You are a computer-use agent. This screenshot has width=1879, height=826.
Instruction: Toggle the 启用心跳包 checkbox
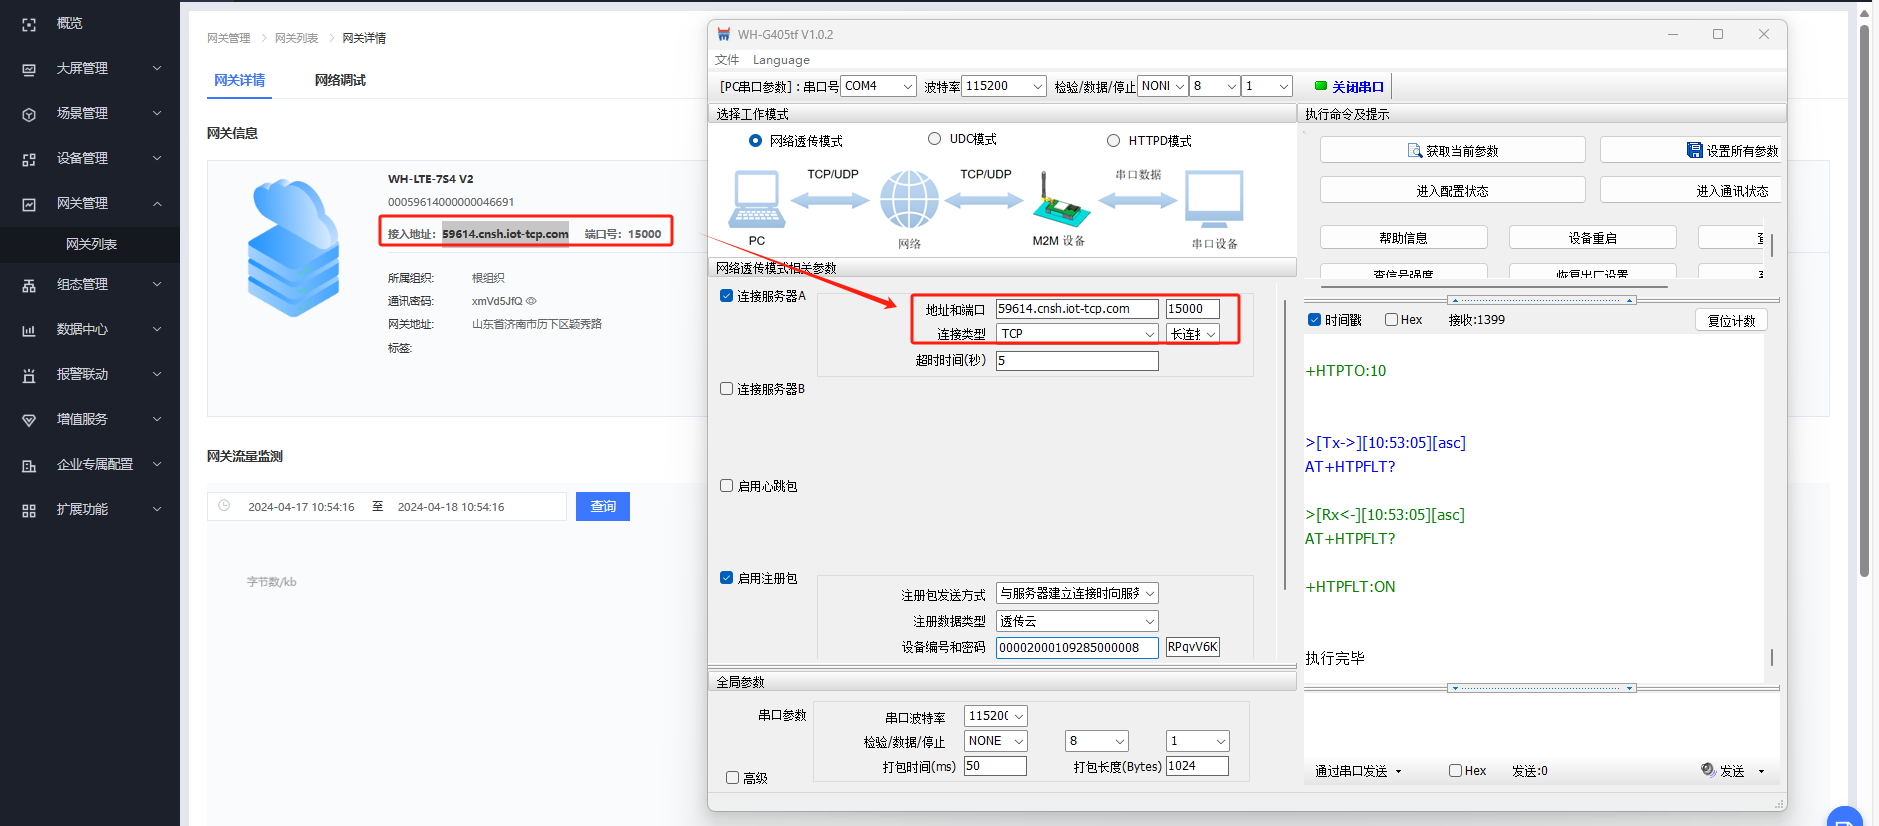point(727,486)
